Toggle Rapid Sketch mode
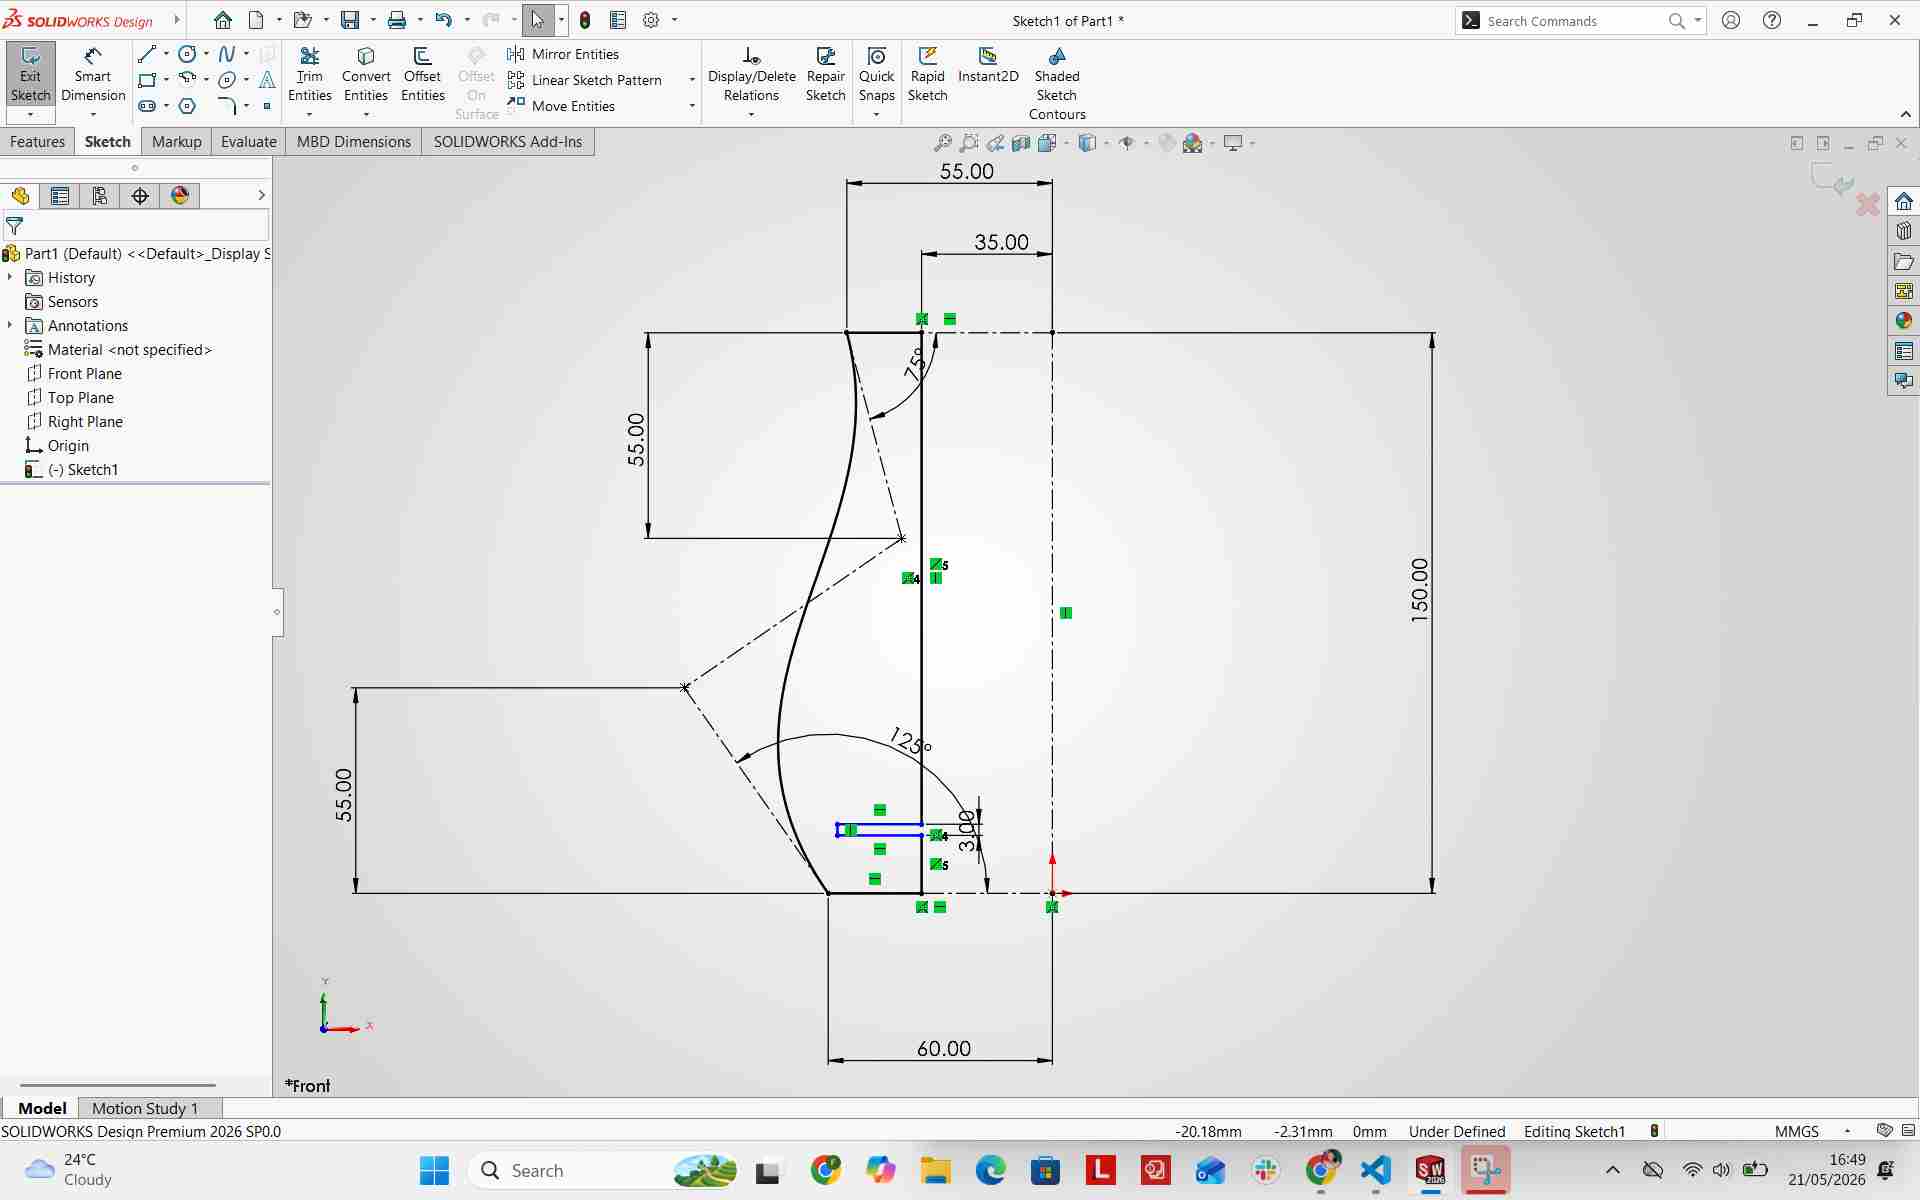The image size is (1920, 1200). (x=927, y=75)
